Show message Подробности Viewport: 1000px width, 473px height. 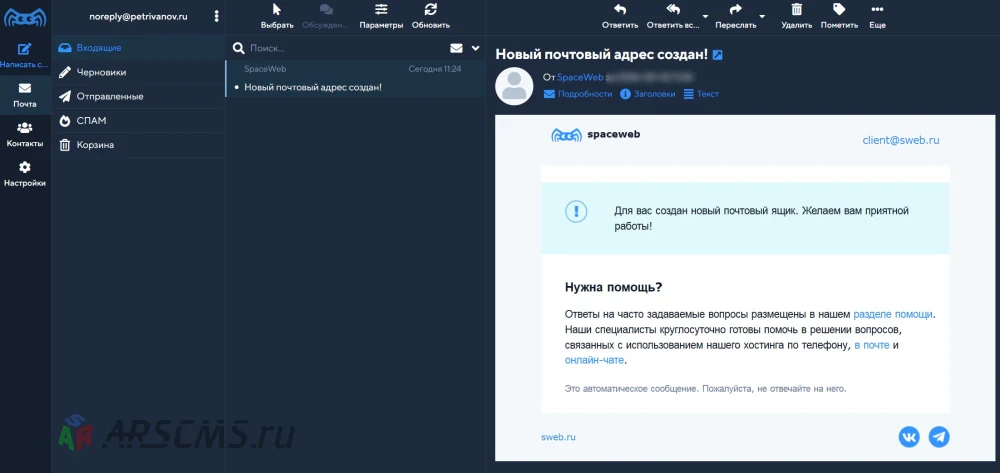coord(578,94)
